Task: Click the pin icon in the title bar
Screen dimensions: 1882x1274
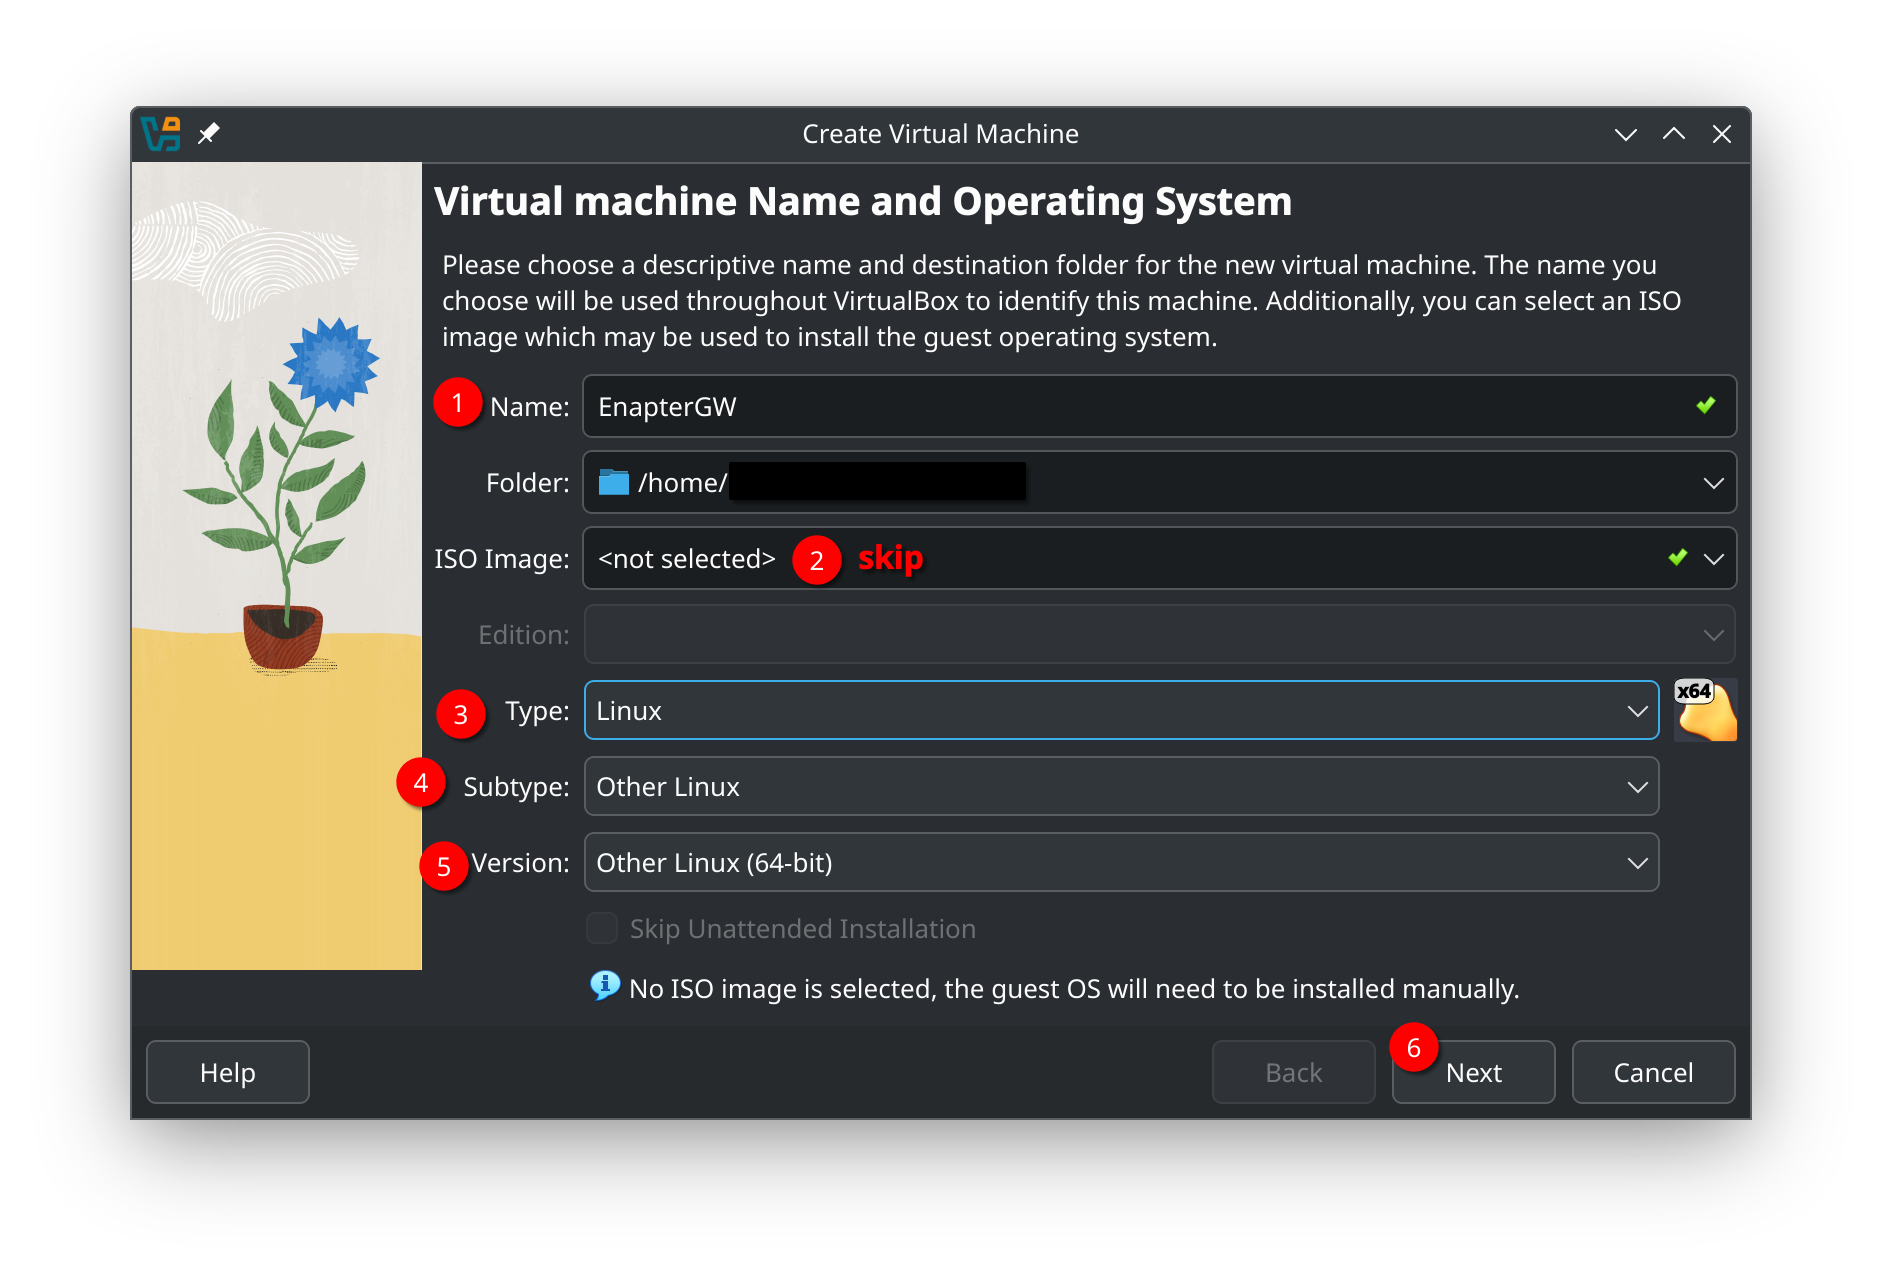Action: pos(209,132)
